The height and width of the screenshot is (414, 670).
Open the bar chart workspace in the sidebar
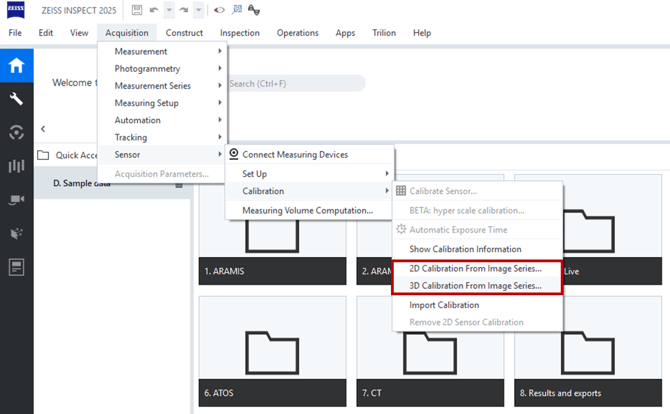click(16, 166)
